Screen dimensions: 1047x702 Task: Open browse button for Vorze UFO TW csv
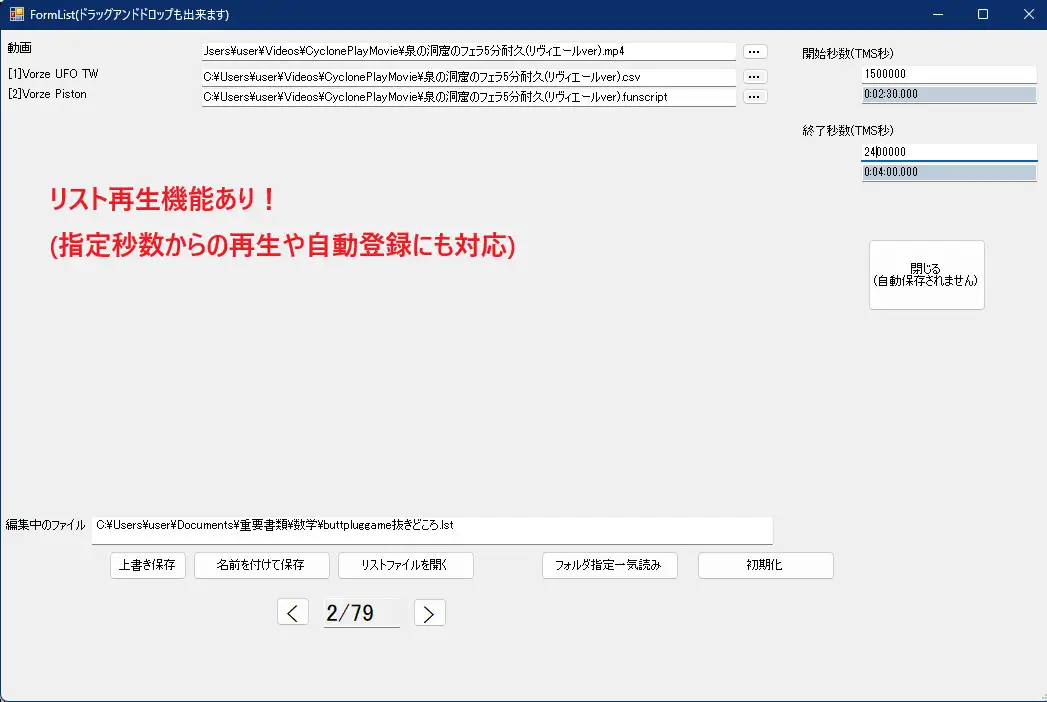pos(755,77)
